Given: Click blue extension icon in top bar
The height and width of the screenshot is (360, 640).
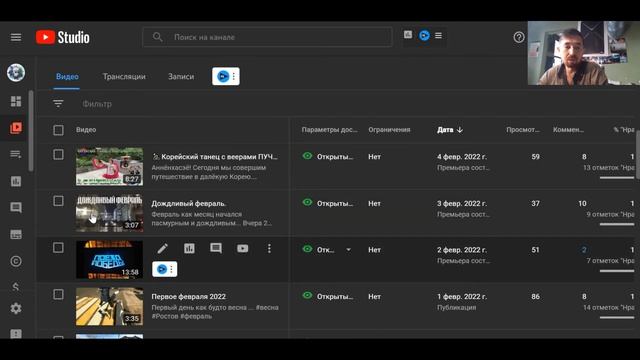Looking at the screenshot, I should (424, 36).
